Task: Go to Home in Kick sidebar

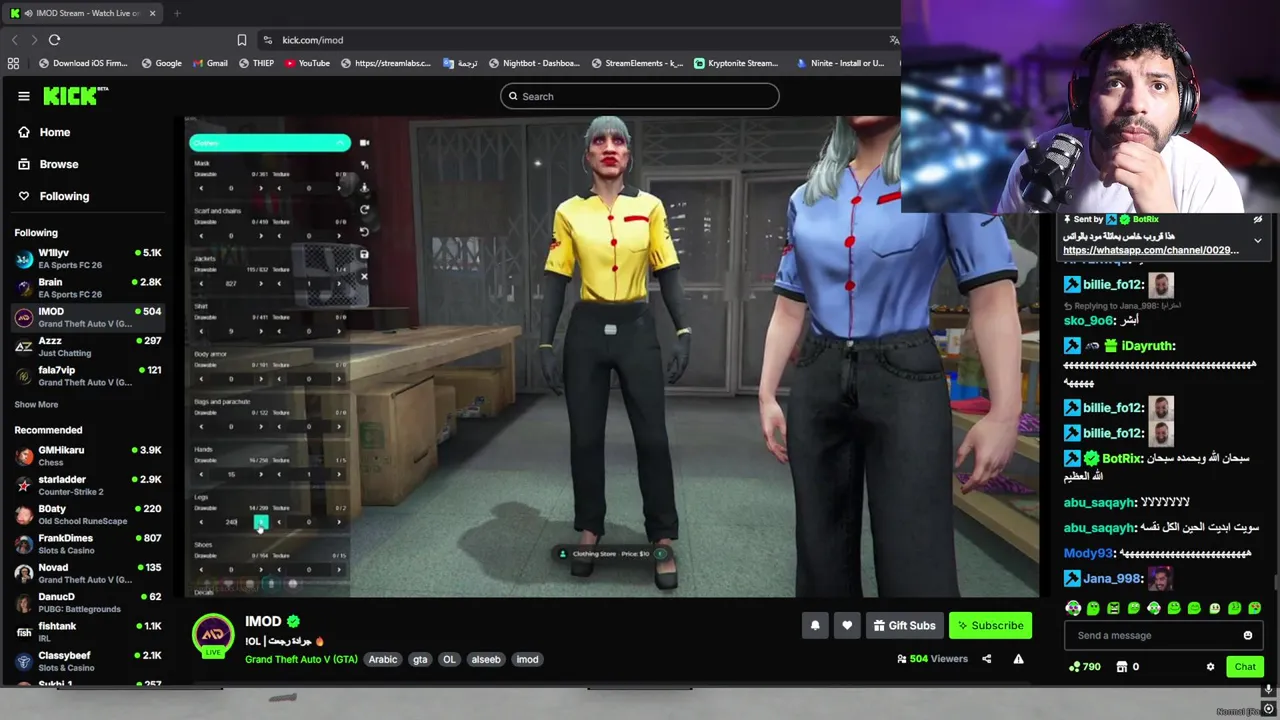Action: coord(45,132)
